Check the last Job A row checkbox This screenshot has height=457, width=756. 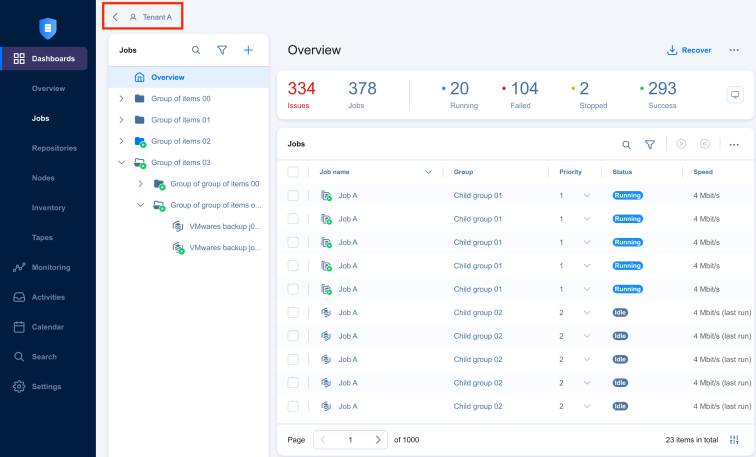click(293, 406)
